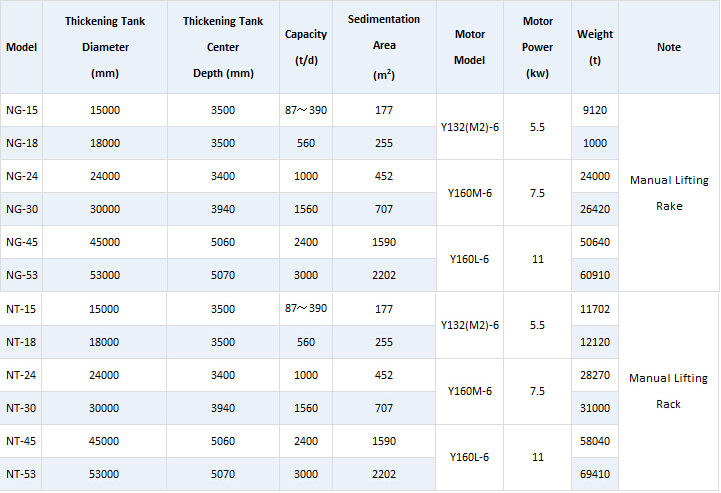Click the Motor Power (kw) header
The width and height of the screenshot is (721, 493).
(x=537, y=47)
